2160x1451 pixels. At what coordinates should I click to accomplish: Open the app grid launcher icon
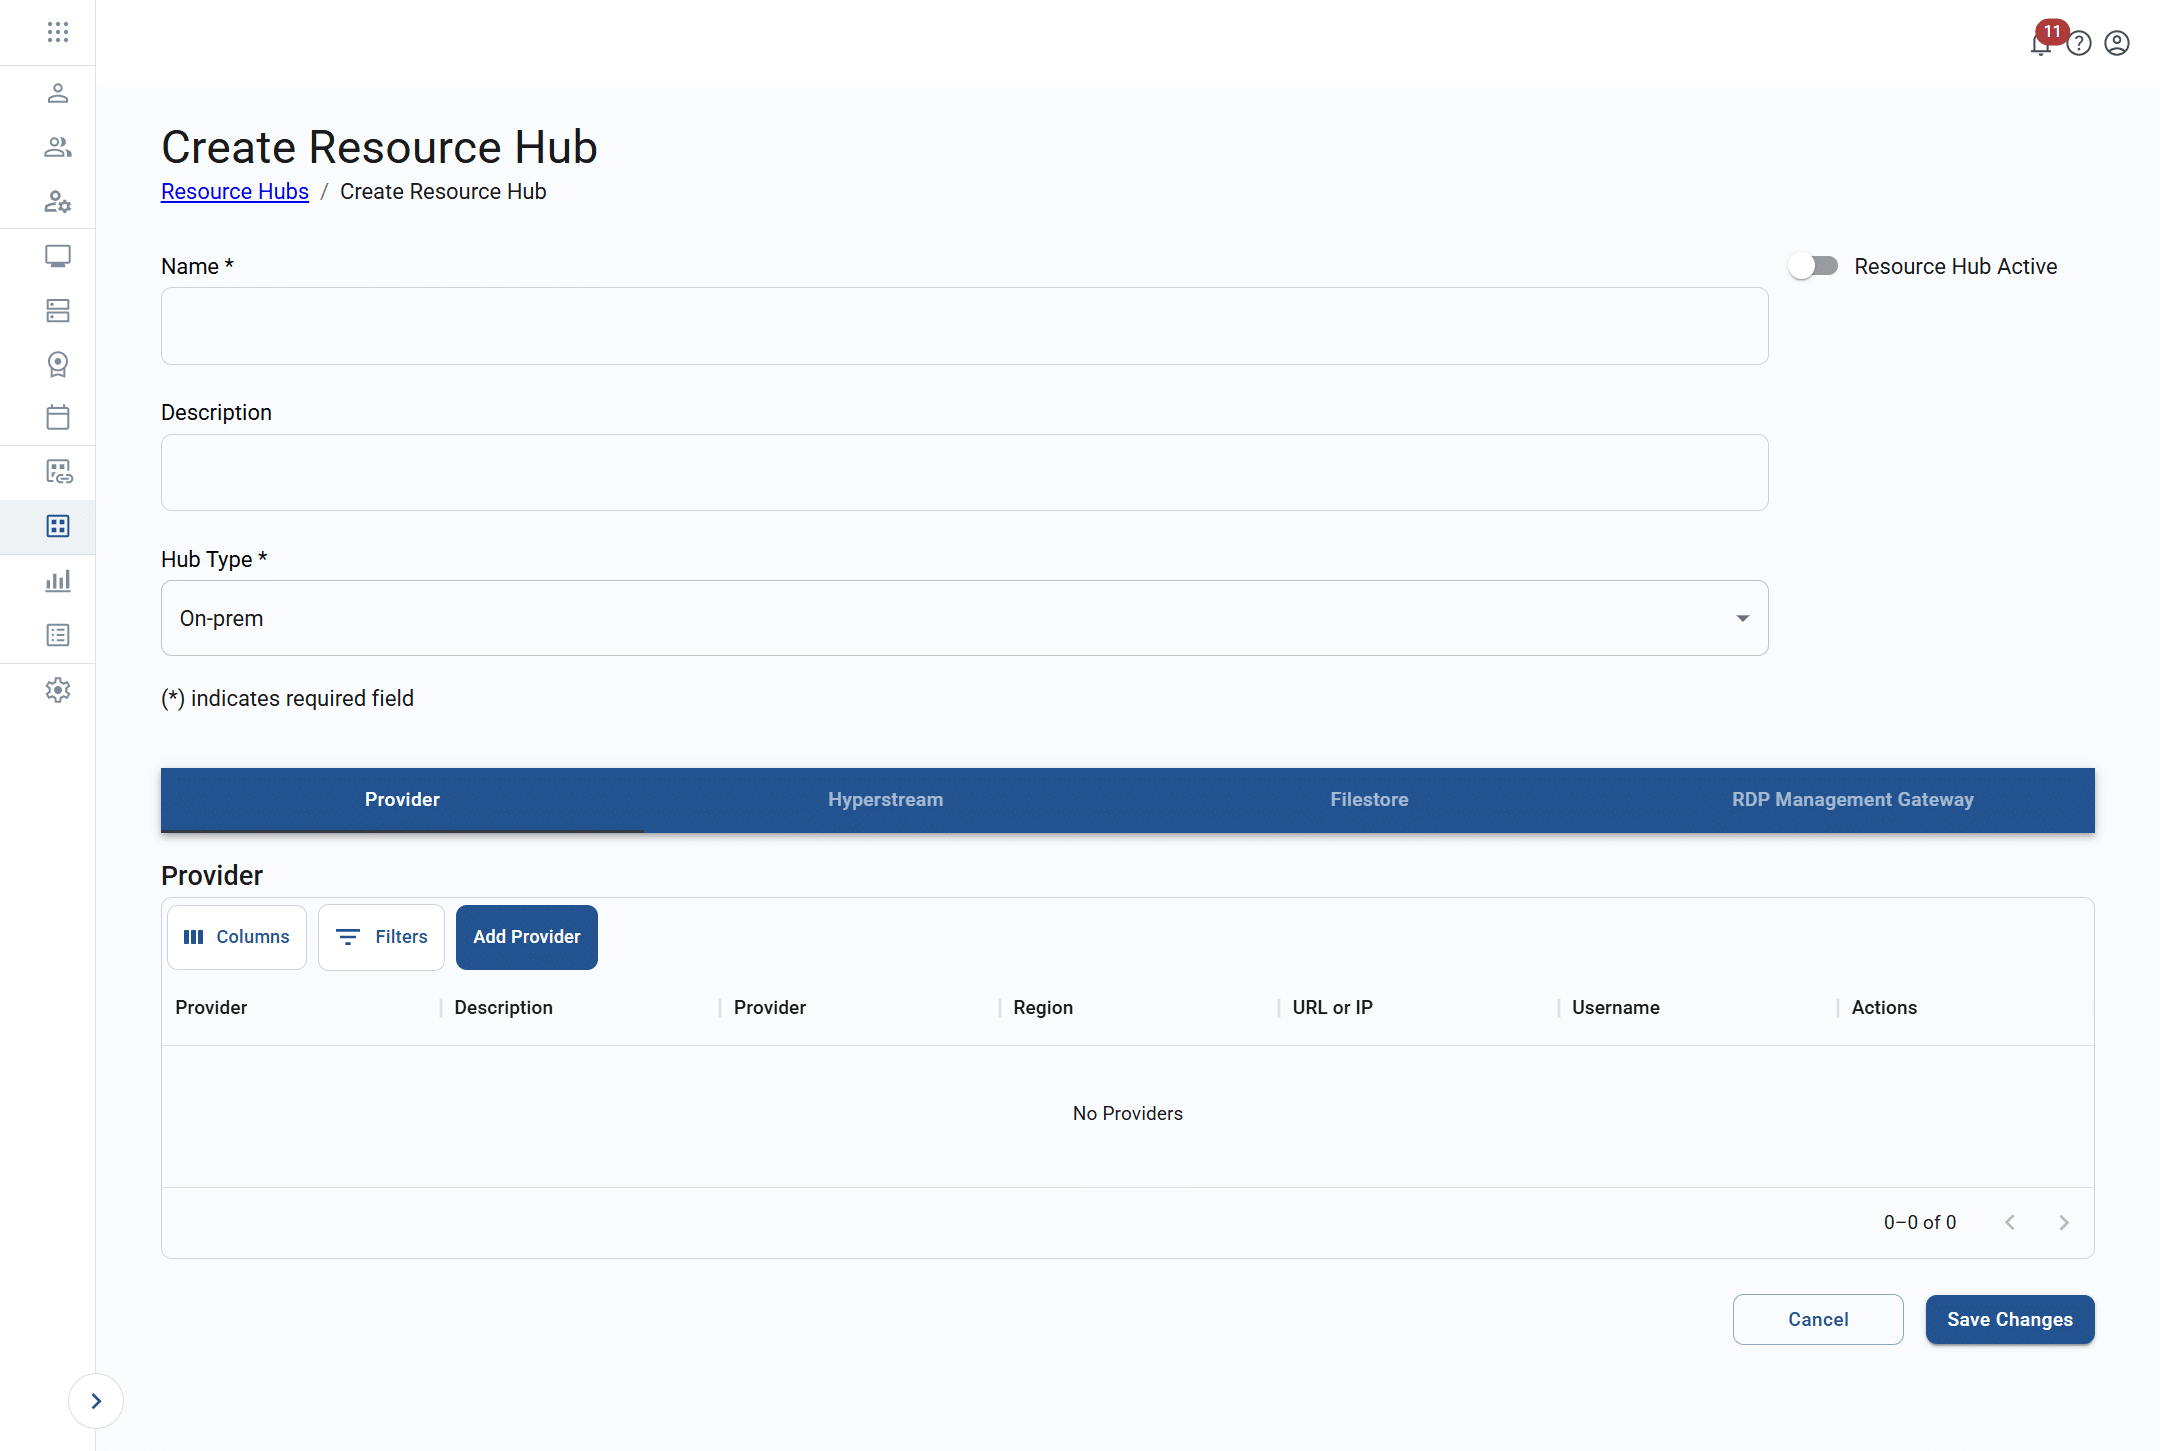coord(57,31)
